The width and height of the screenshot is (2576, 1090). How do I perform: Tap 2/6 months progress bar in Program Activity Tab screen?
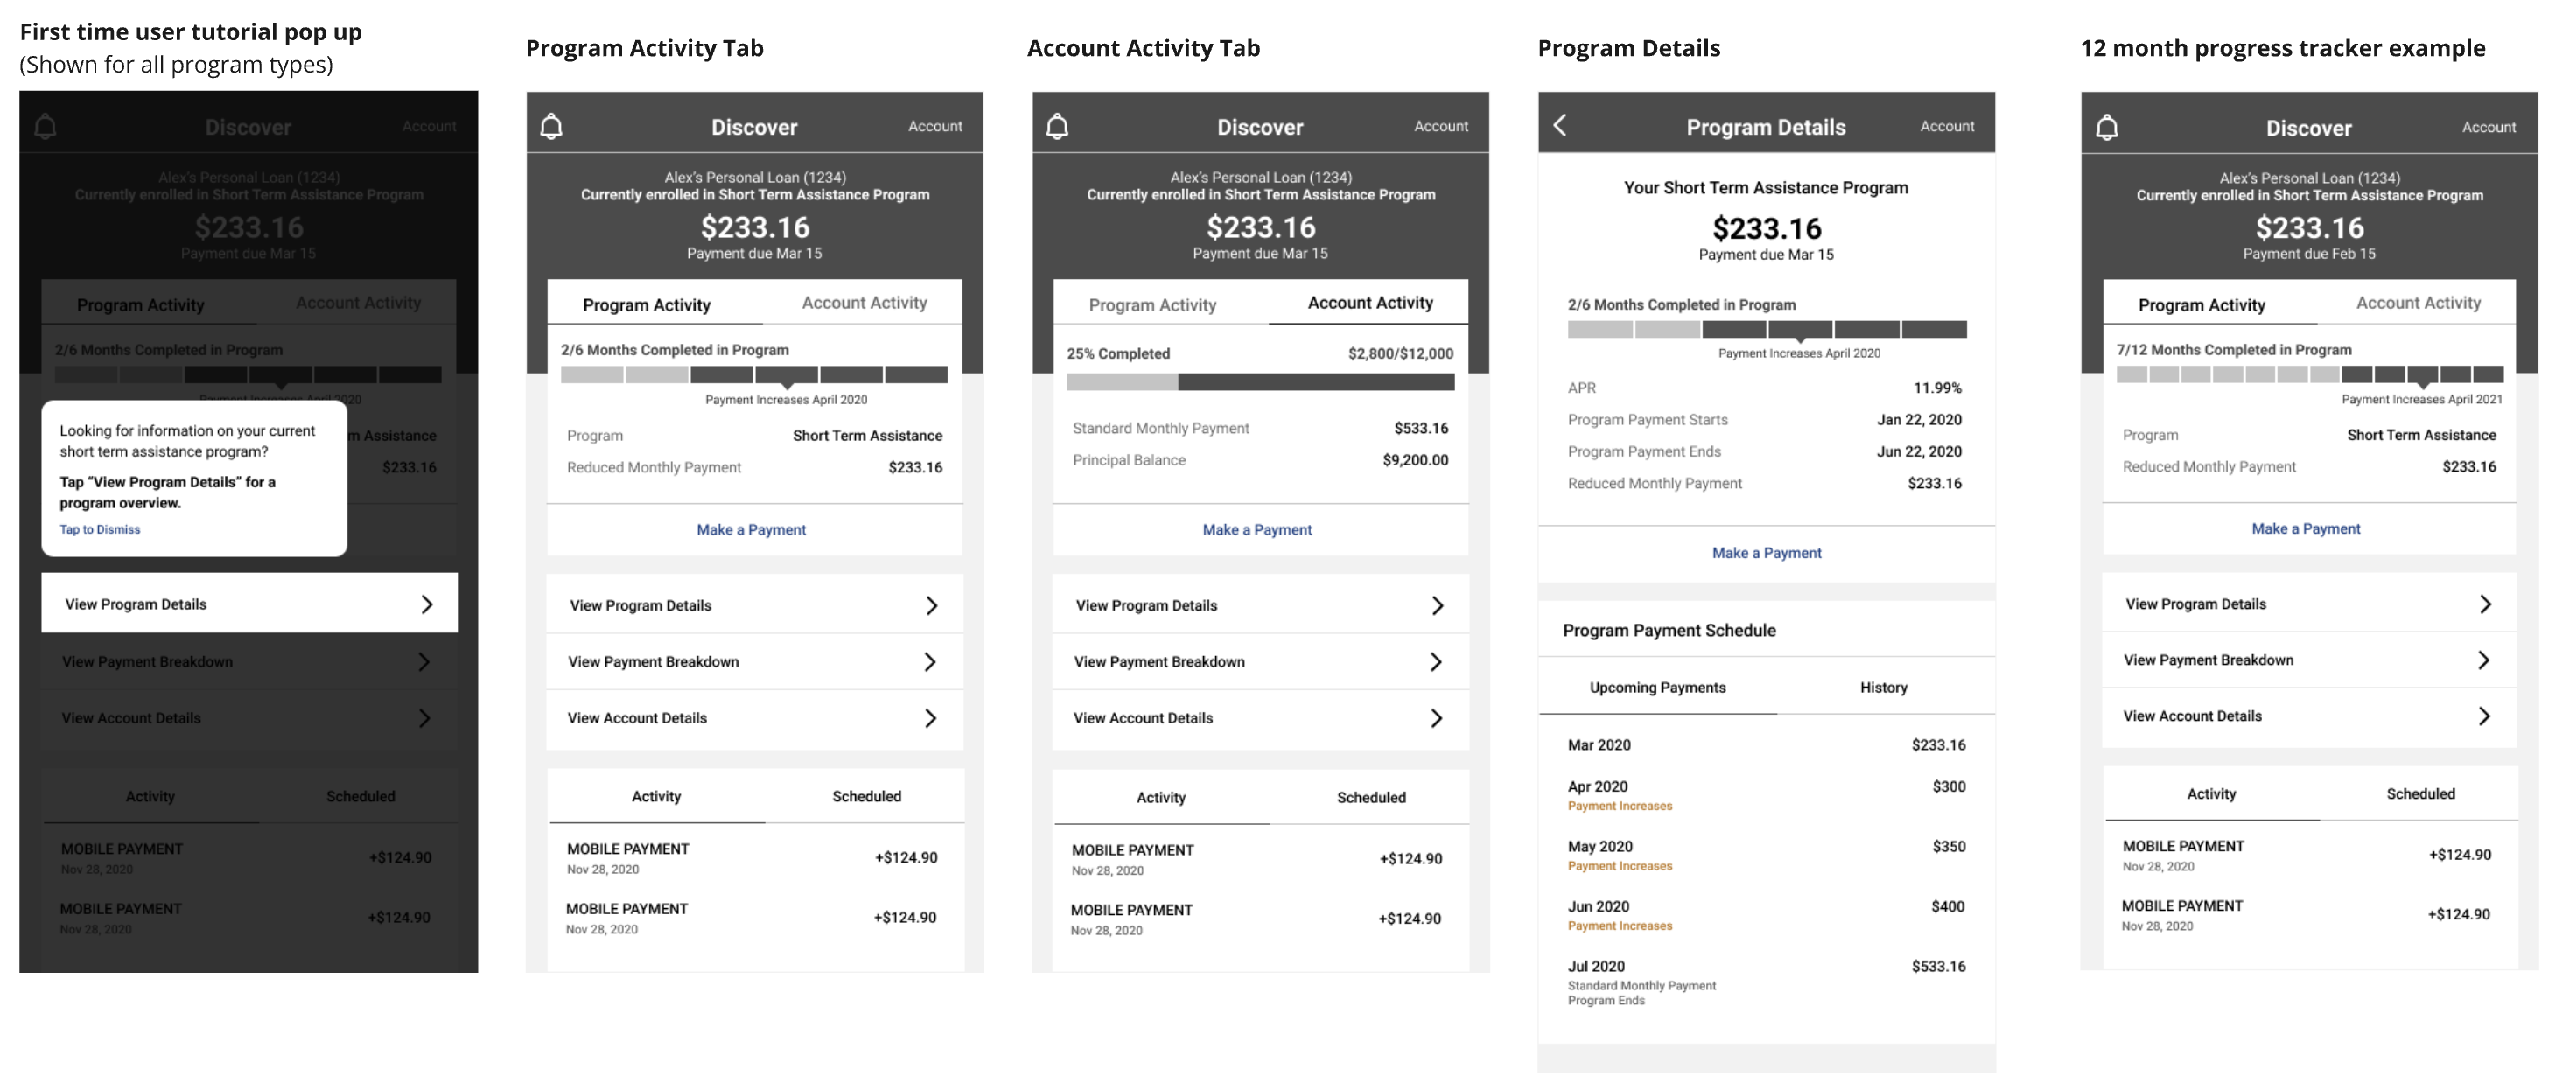[x=754, y=374]
